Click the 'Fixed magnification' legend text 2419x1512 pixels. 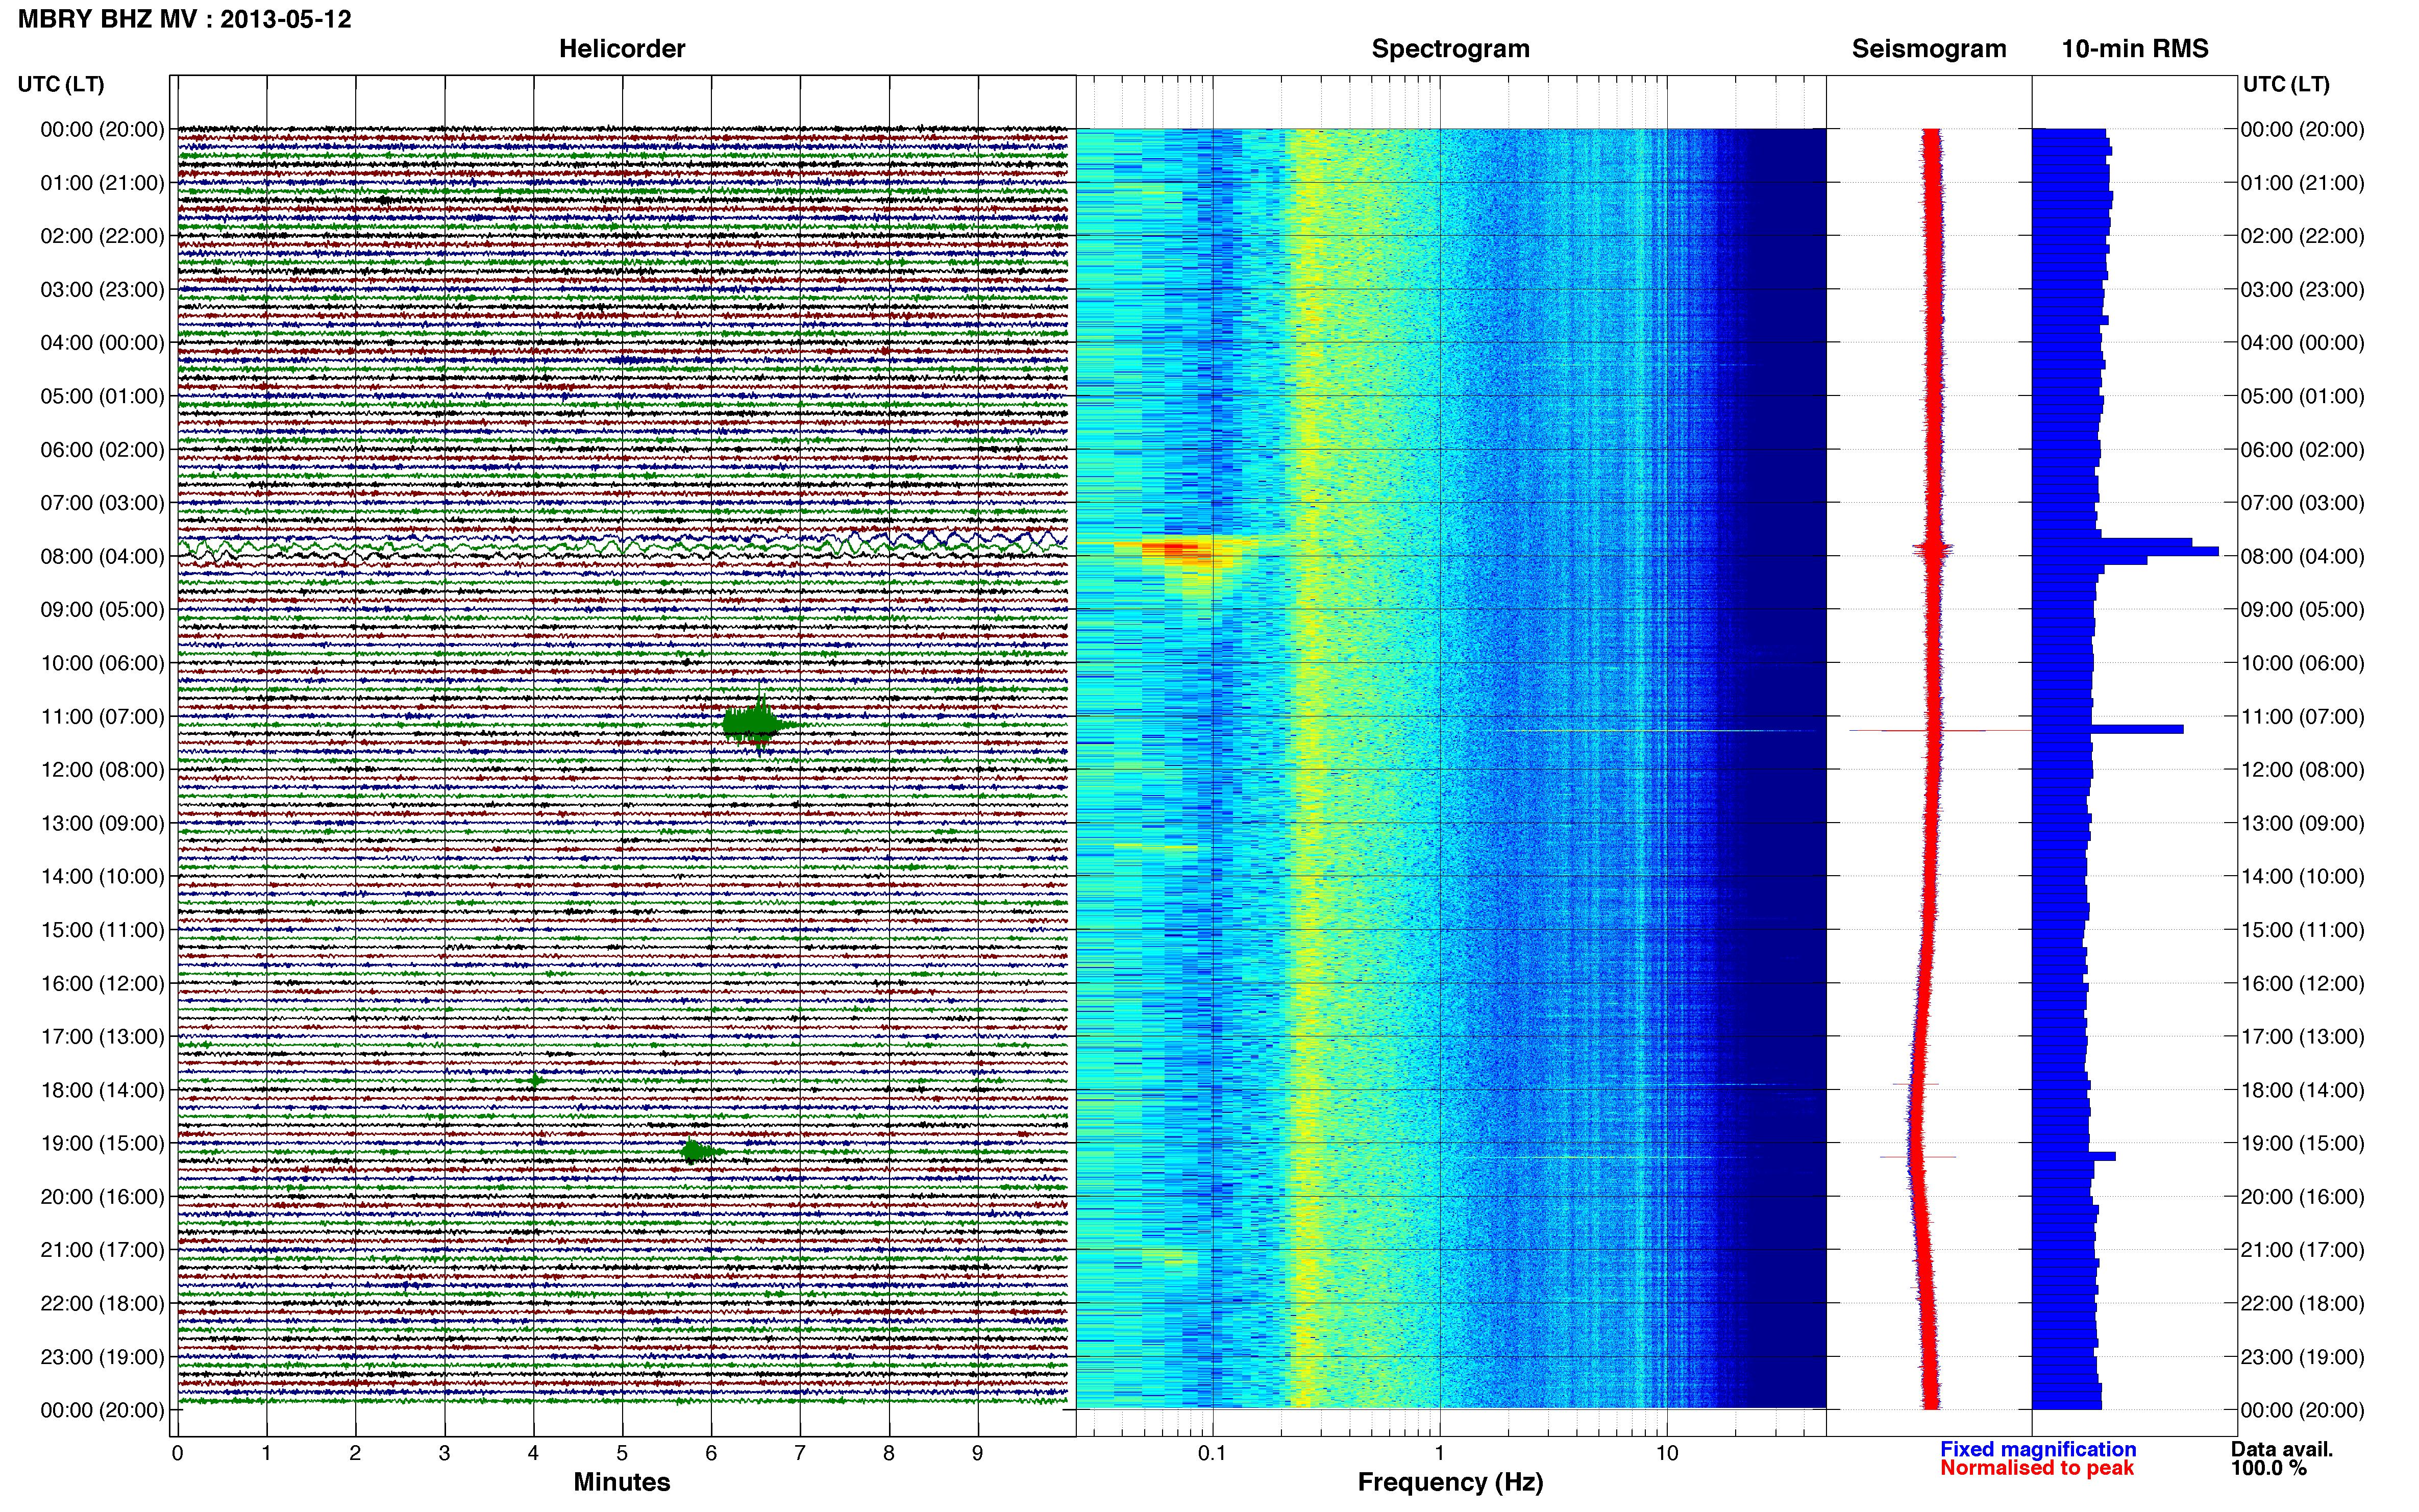(x=2038, y=1449)
